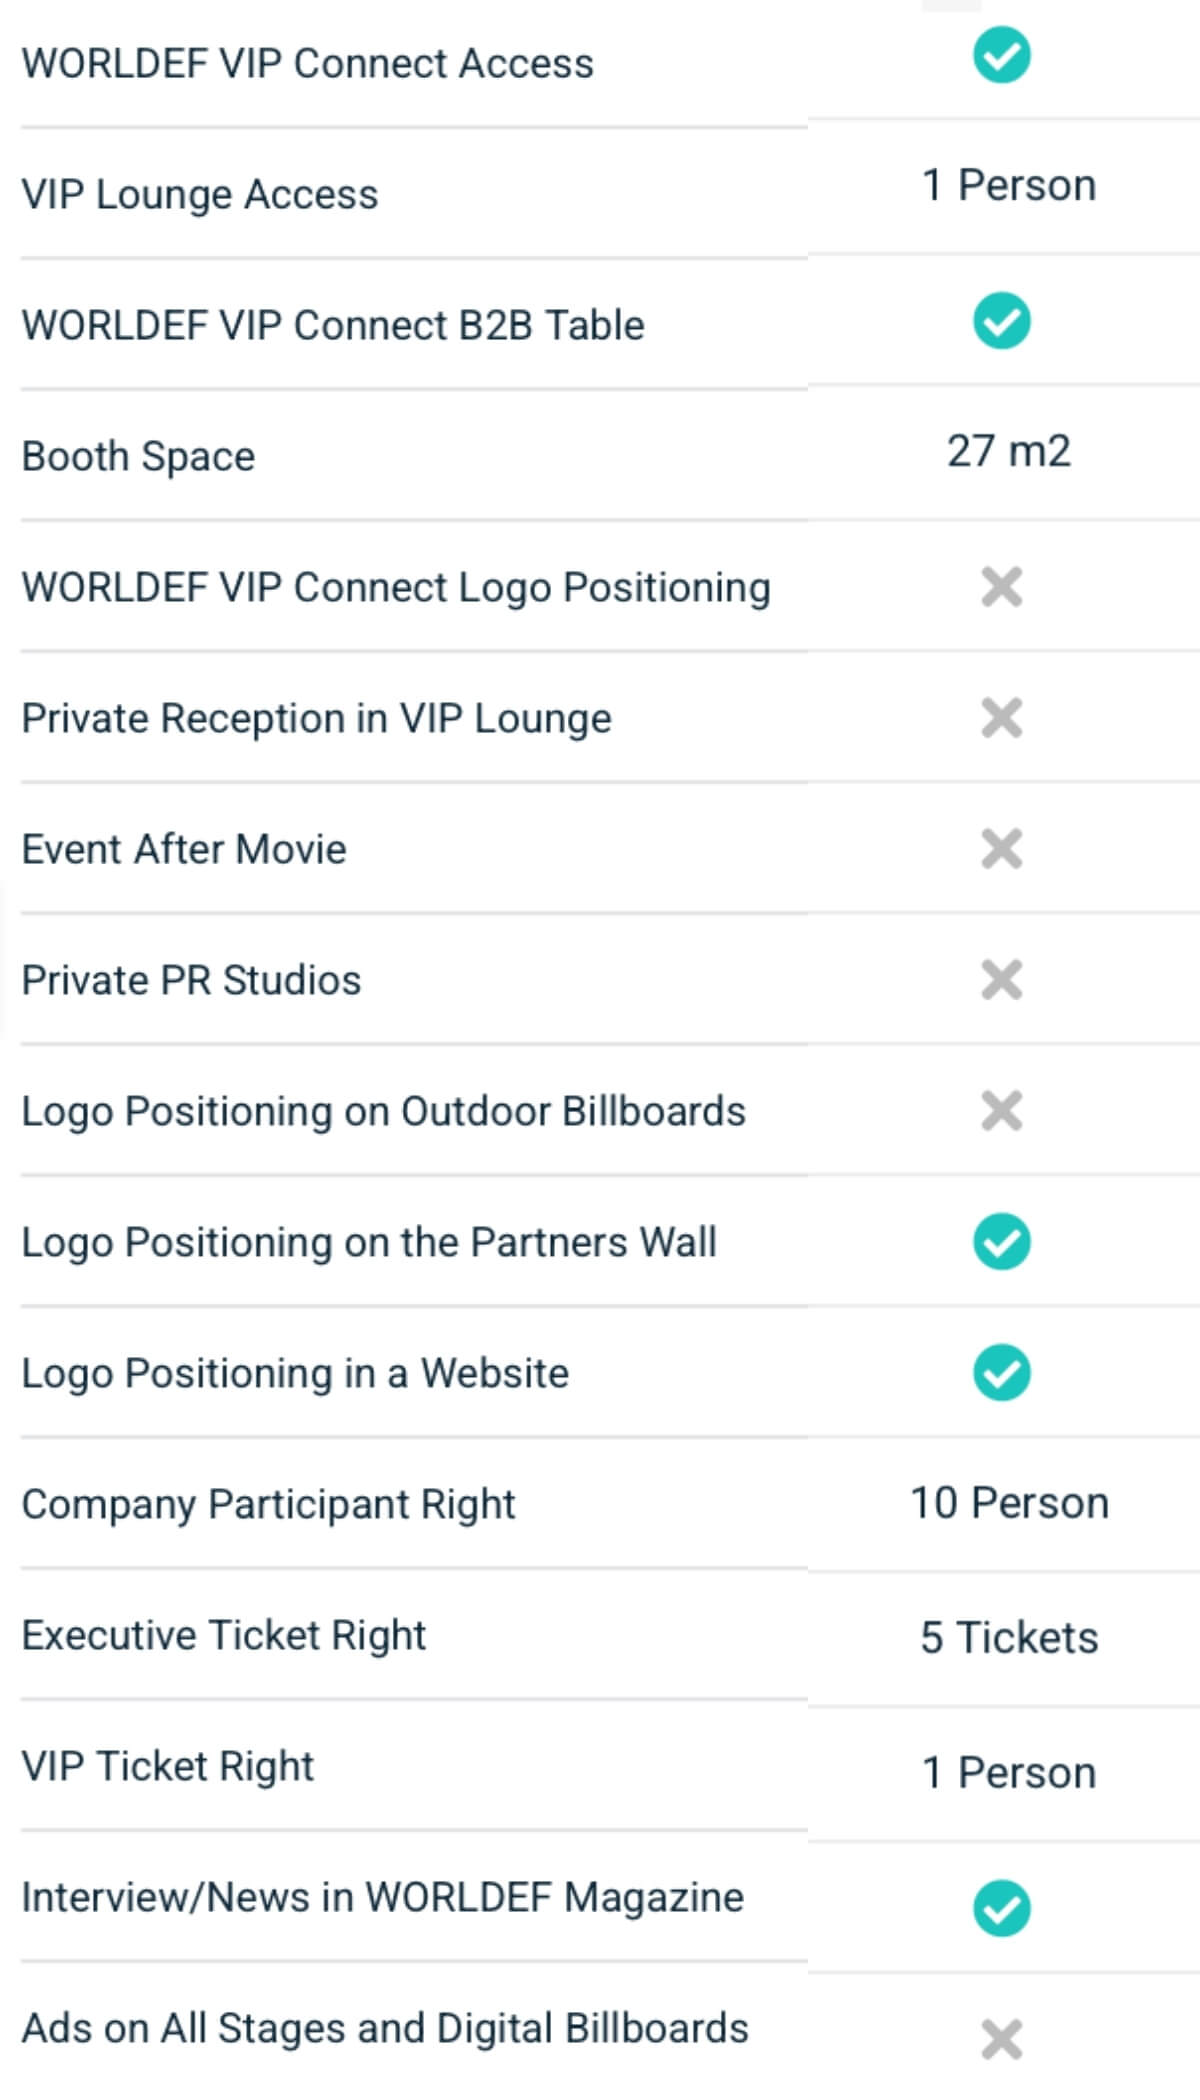Click the 27 m2 booth space value
Image resolution: width=1200 pixels, height=2100 pixels.
coord(1008,451)
